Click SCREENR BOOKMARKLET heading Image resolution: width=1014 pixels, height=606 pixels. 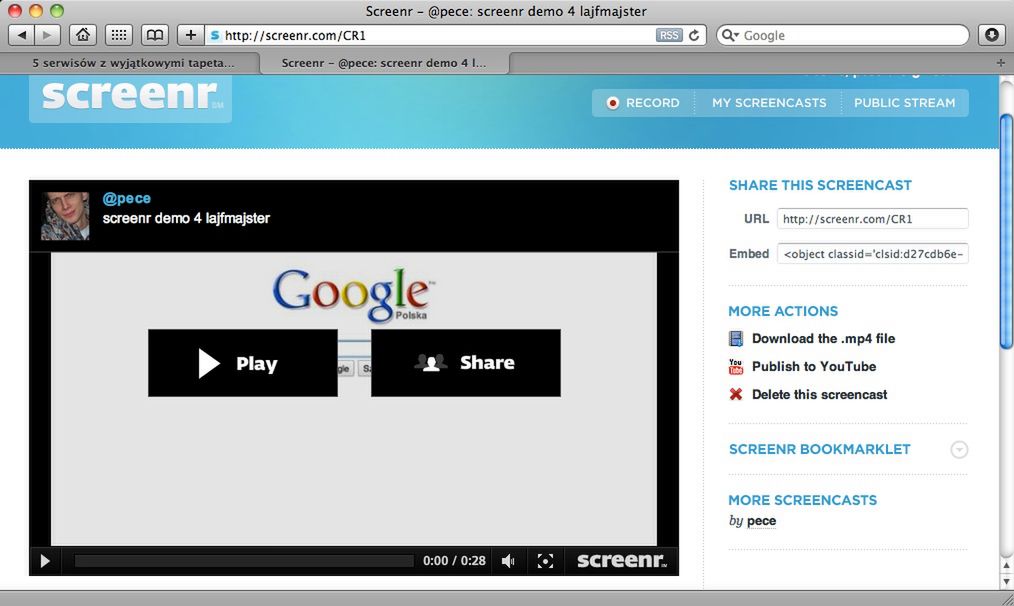coord(819,449)
